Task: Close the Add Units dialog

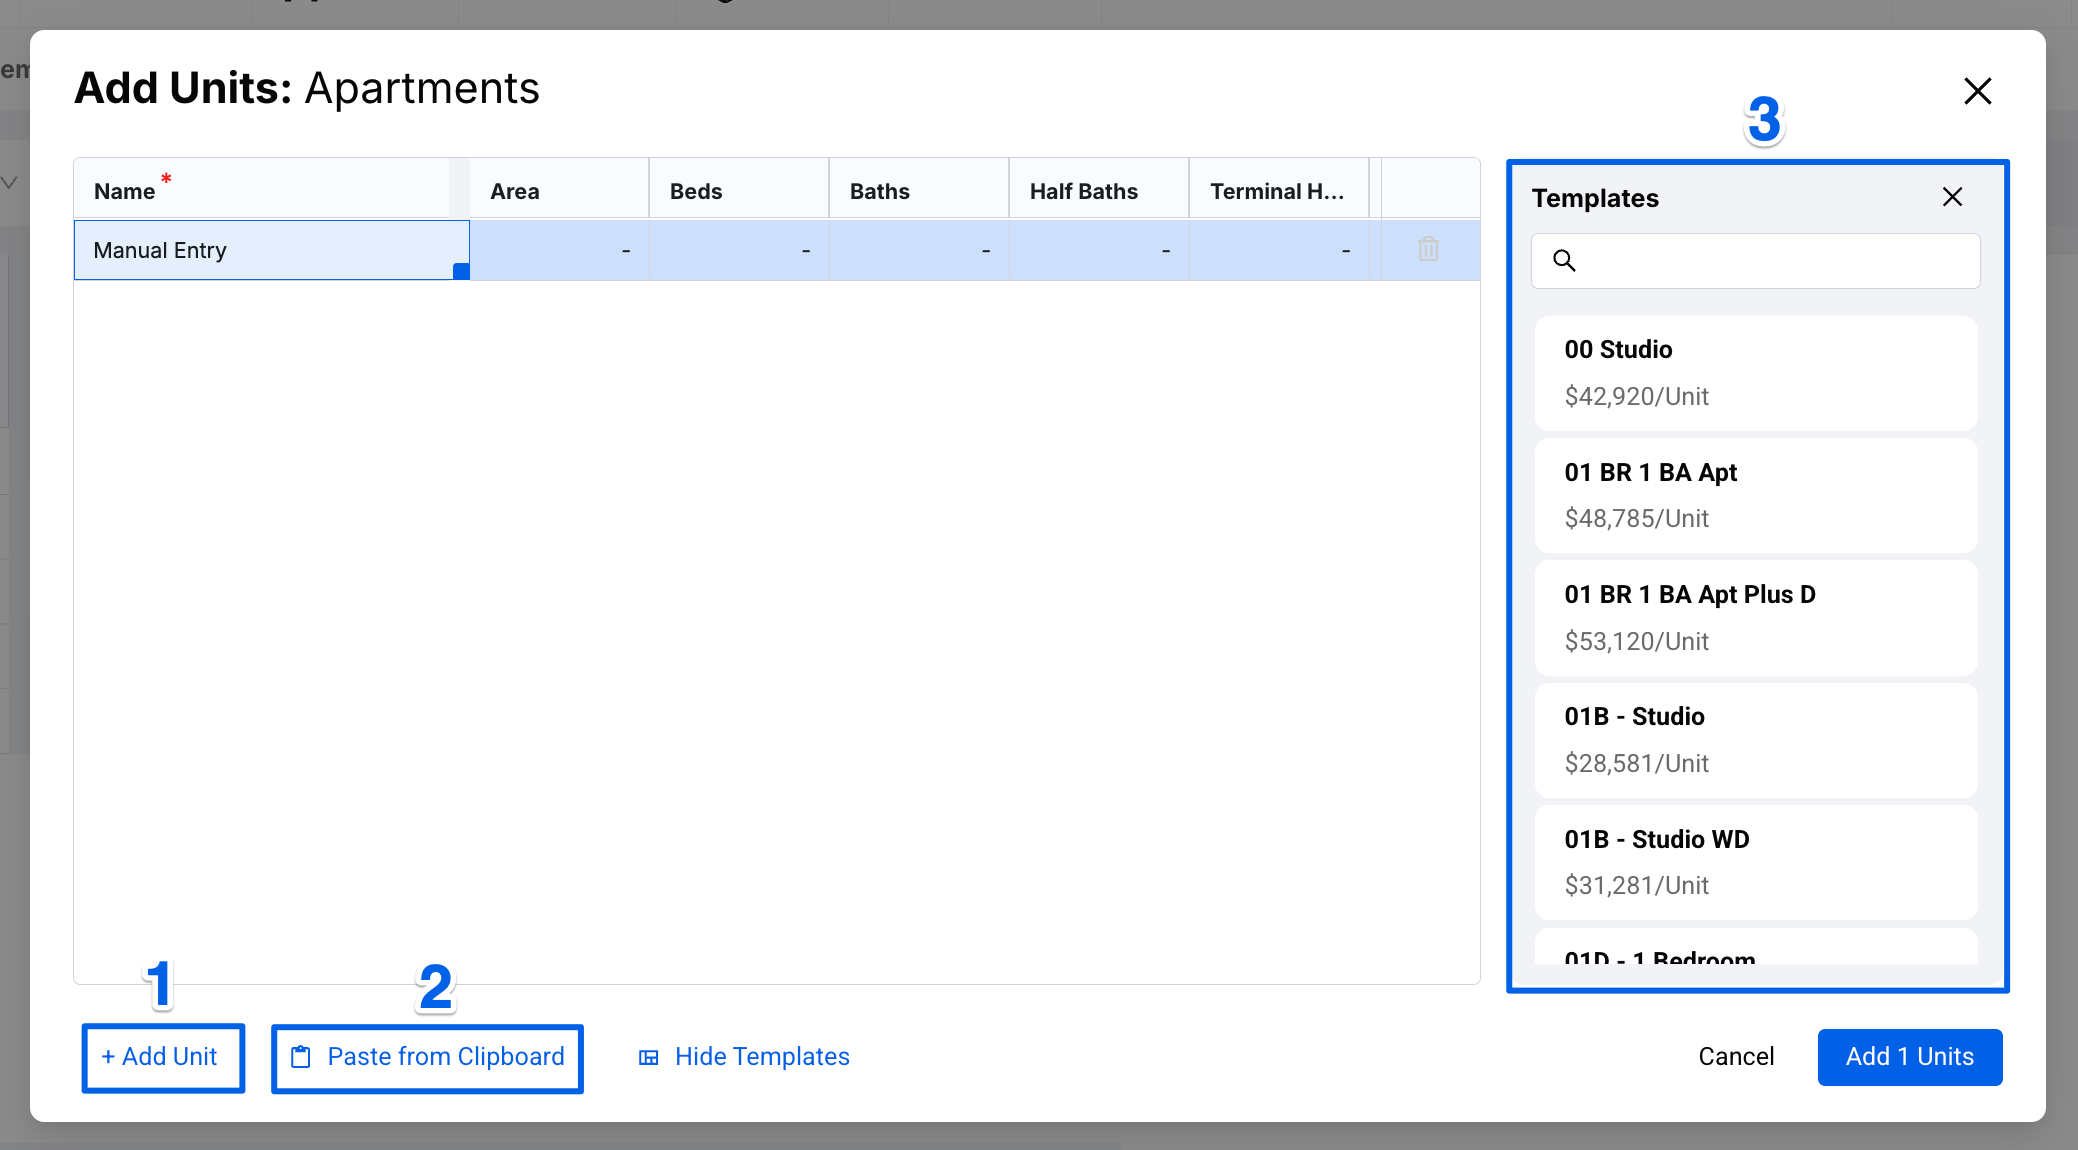Action: click(x=1977, y=91)
